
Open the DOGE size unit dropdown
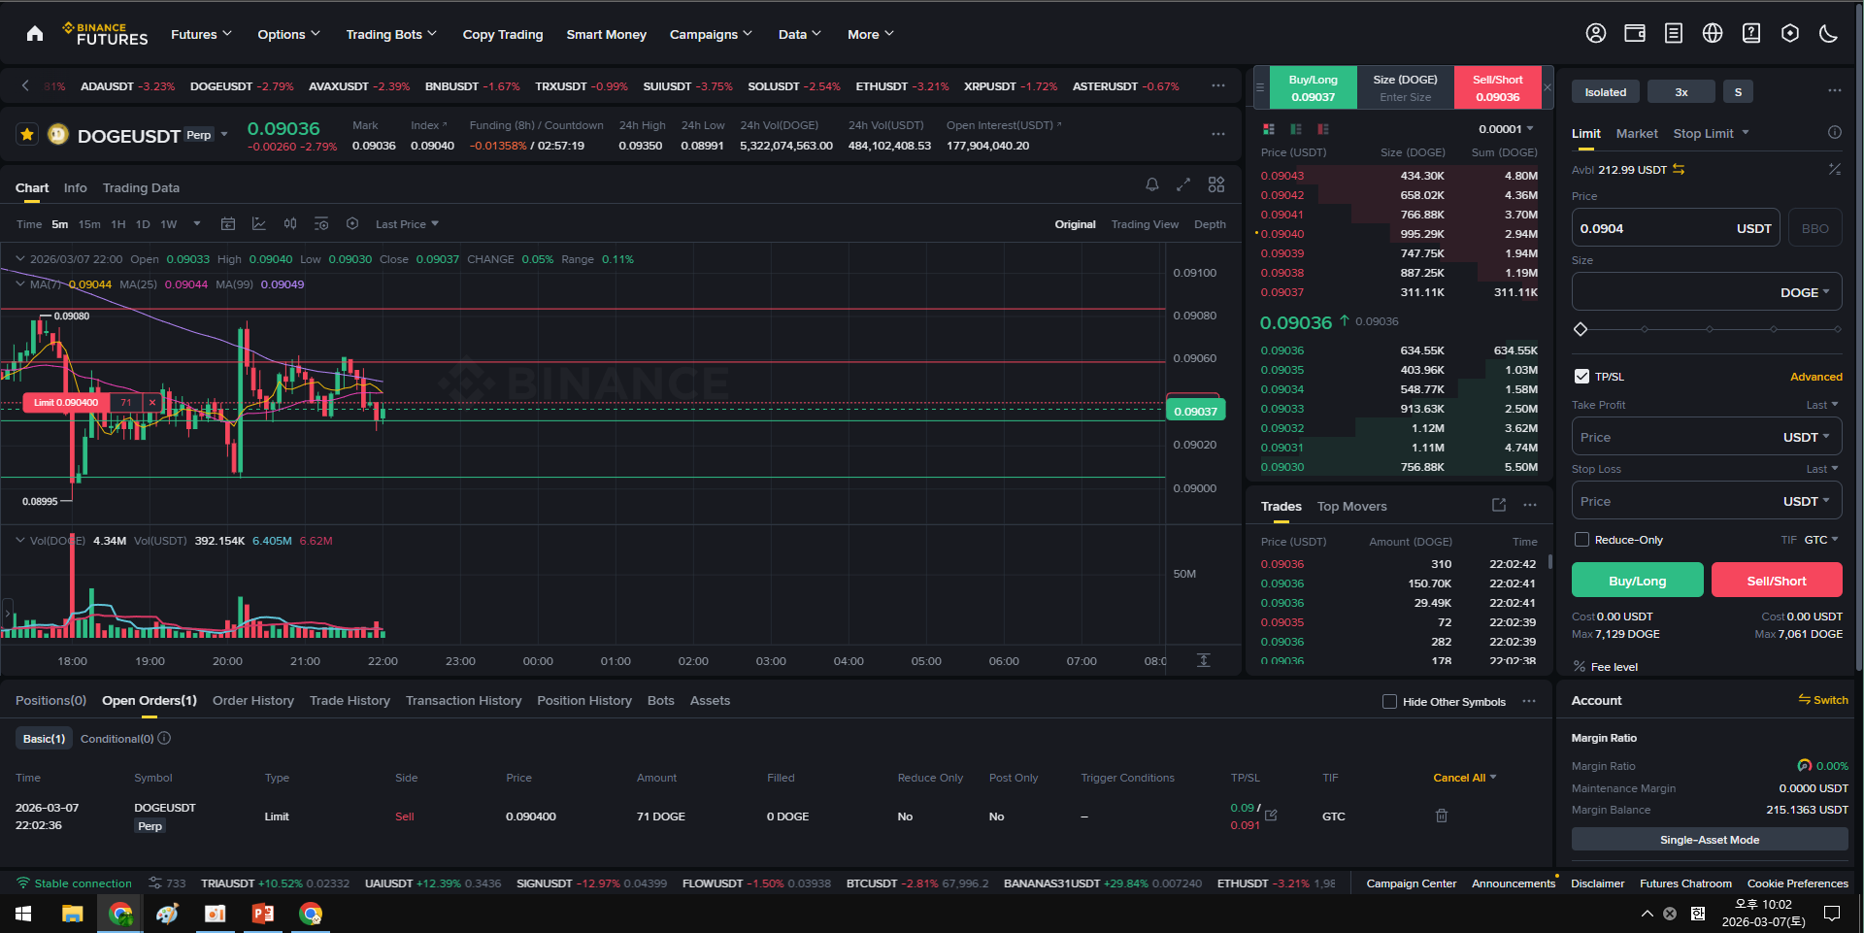1805,292
